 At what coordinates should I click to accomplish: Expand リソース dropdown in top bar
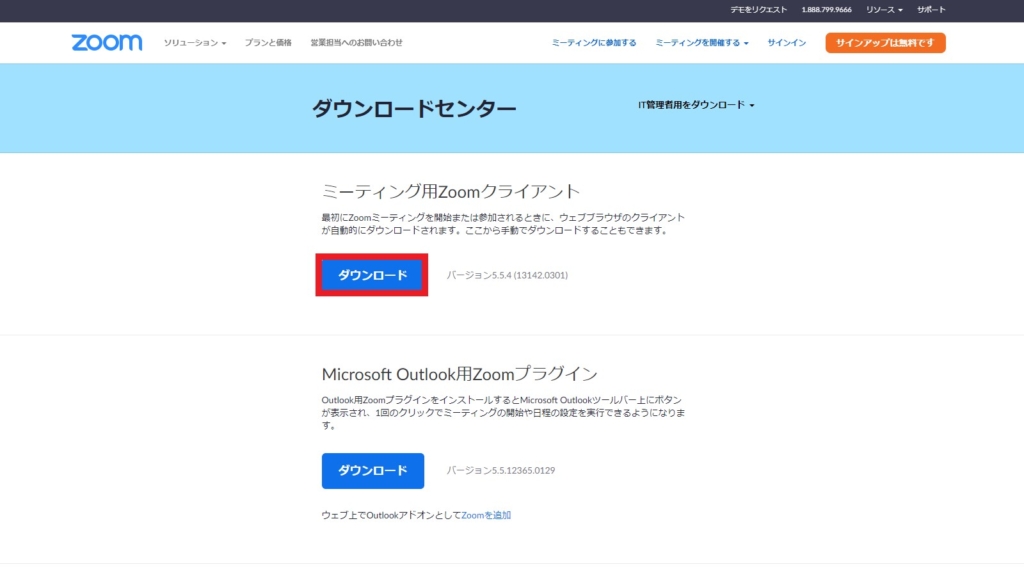[x=884, y=10]
